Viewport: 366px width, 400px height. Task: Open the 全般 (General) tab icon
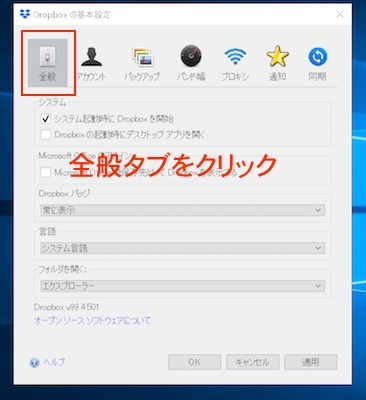(48, 63)
